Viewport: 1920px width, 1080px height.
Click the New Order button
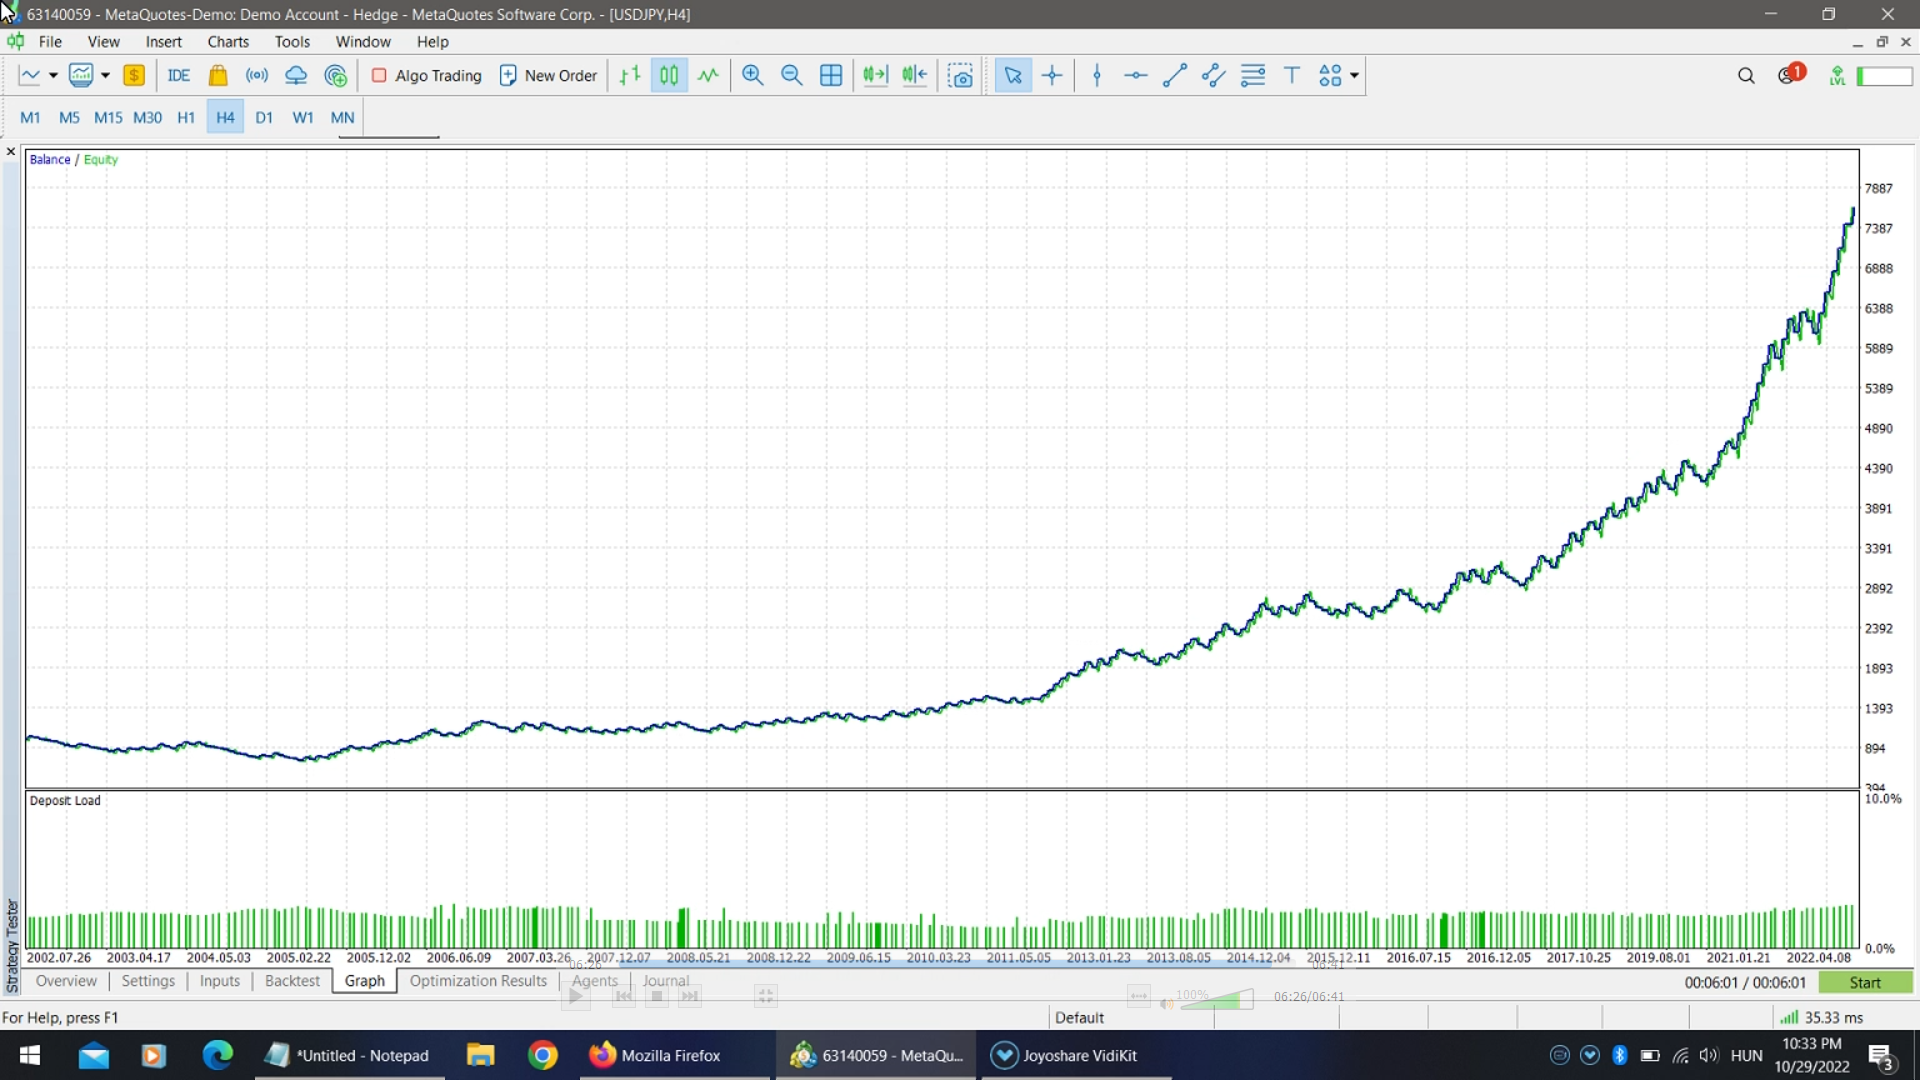[x=548, y=75]
